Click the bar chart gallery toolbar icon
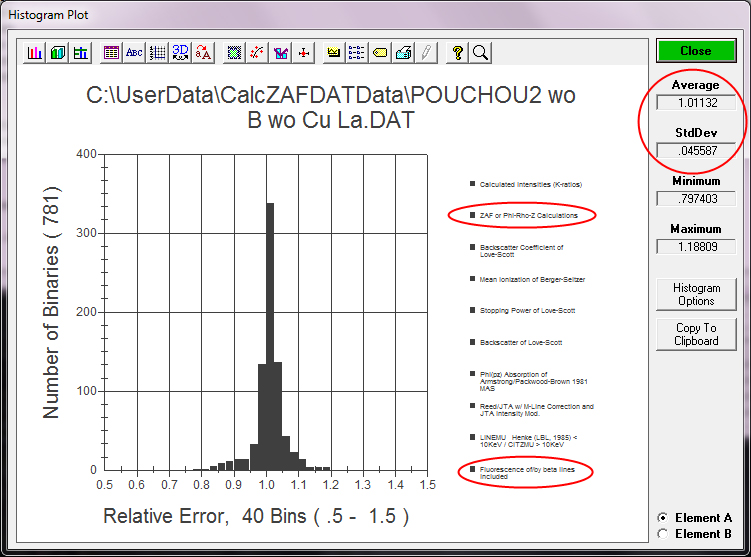The height and width of the screenshot is (557, 751). pos(35,53)
